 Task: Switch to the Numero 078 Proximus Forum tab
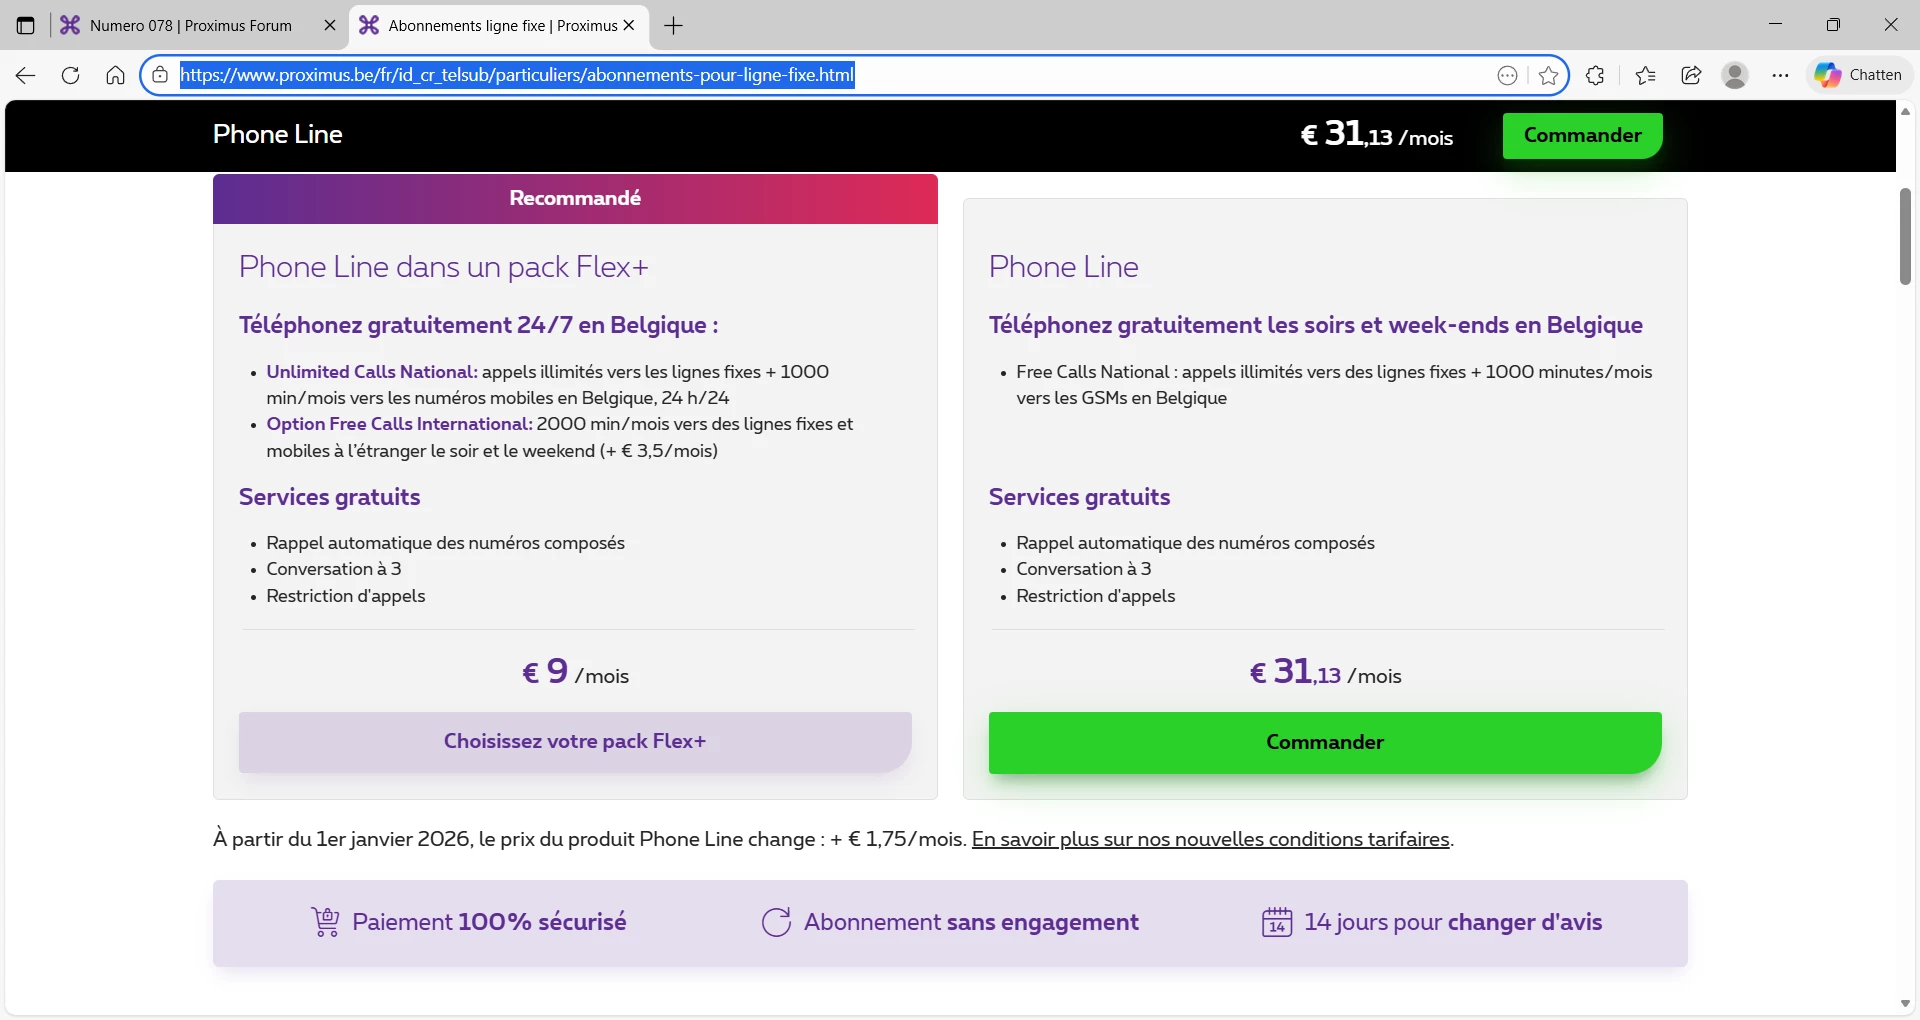[x=190, y=26]
